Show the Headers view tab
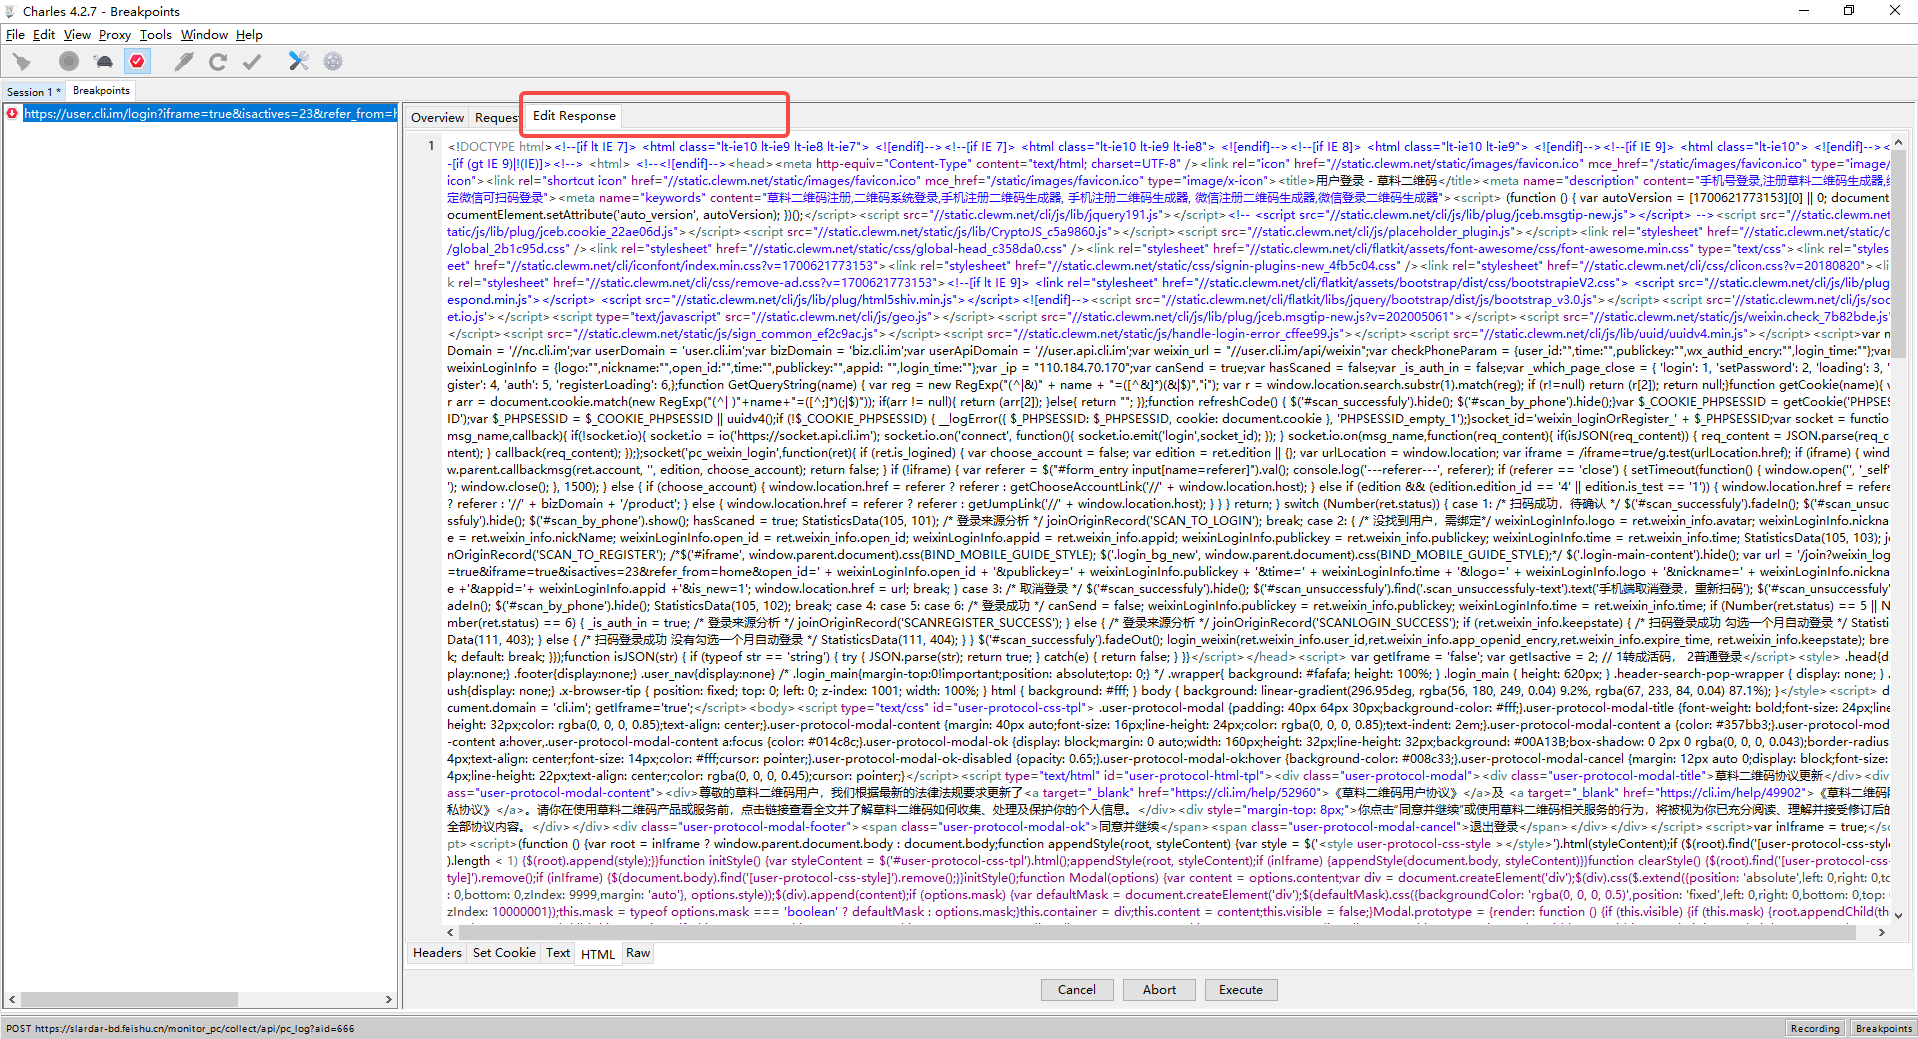The height and width of the screenshot is (1039, 1918). click(x=437, y=953)
